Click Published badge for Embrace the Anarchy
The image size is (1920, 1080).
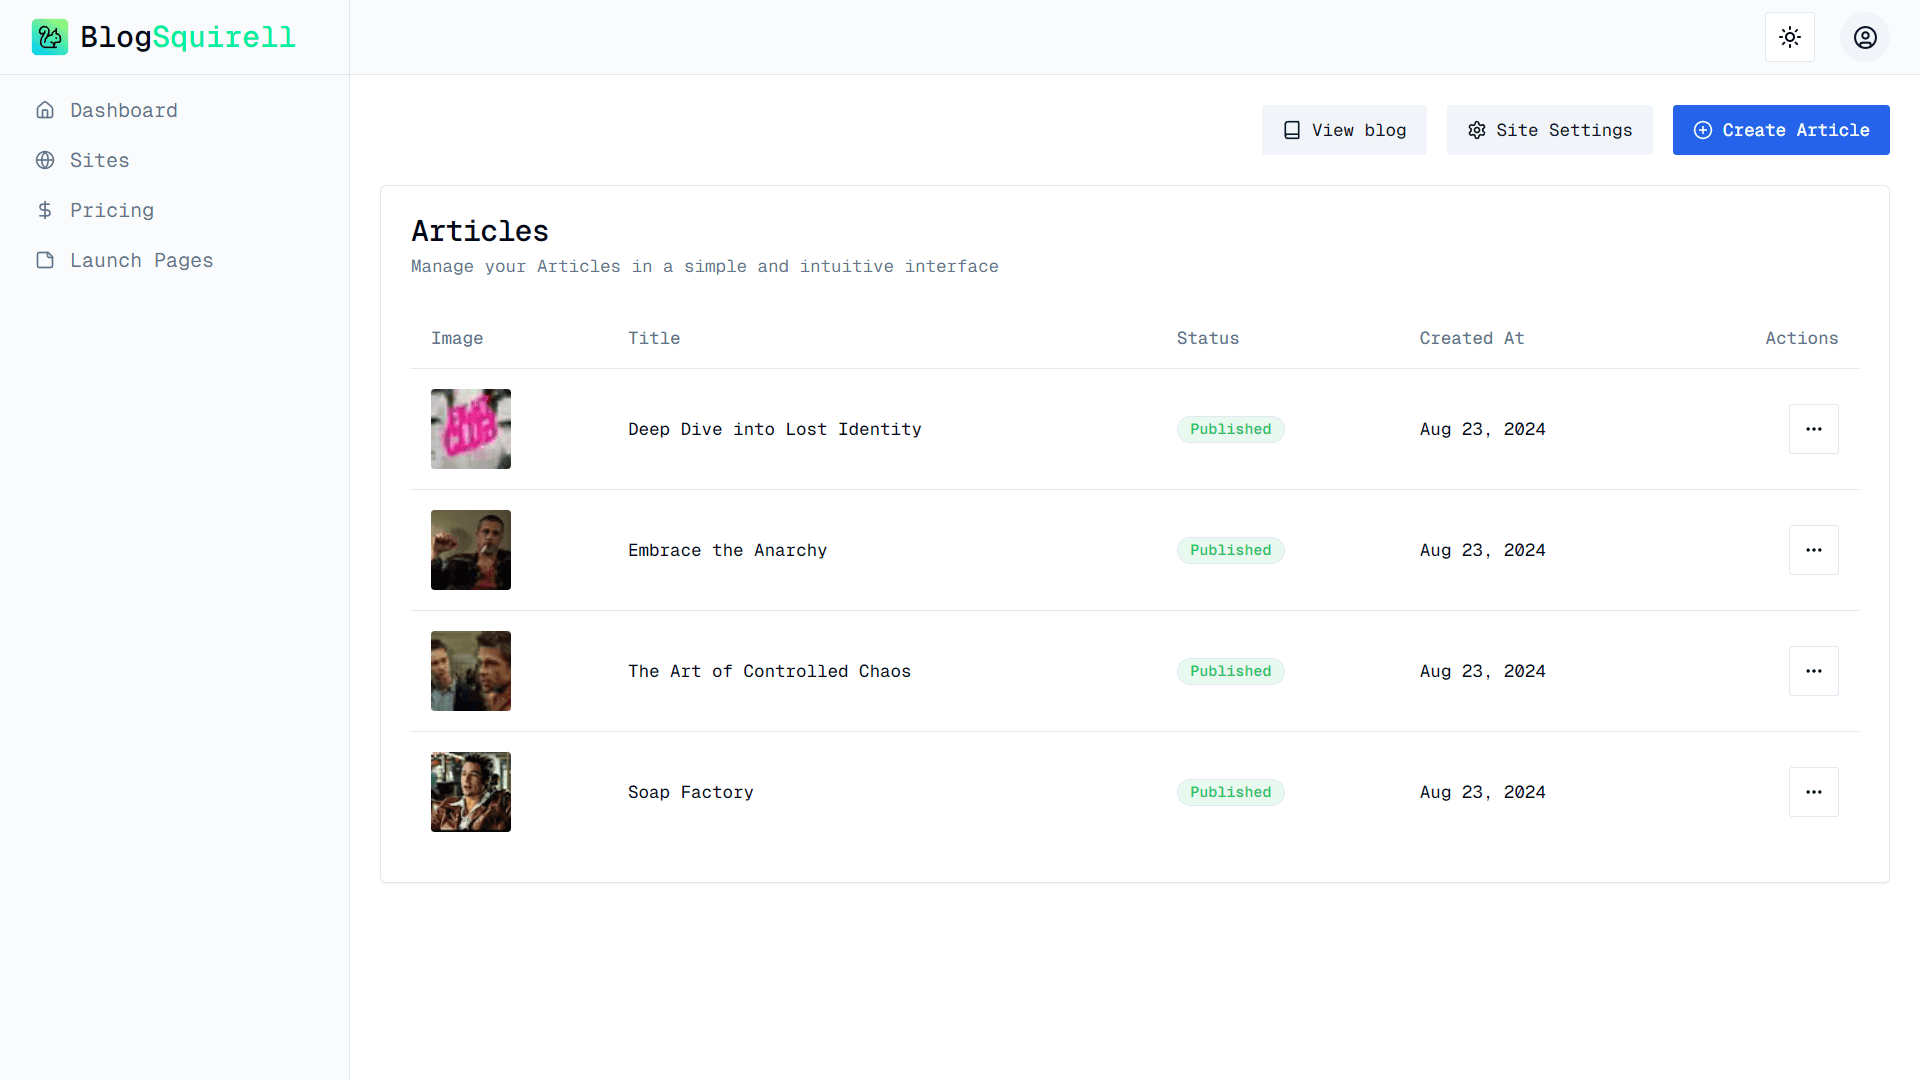coord(1231,550)
